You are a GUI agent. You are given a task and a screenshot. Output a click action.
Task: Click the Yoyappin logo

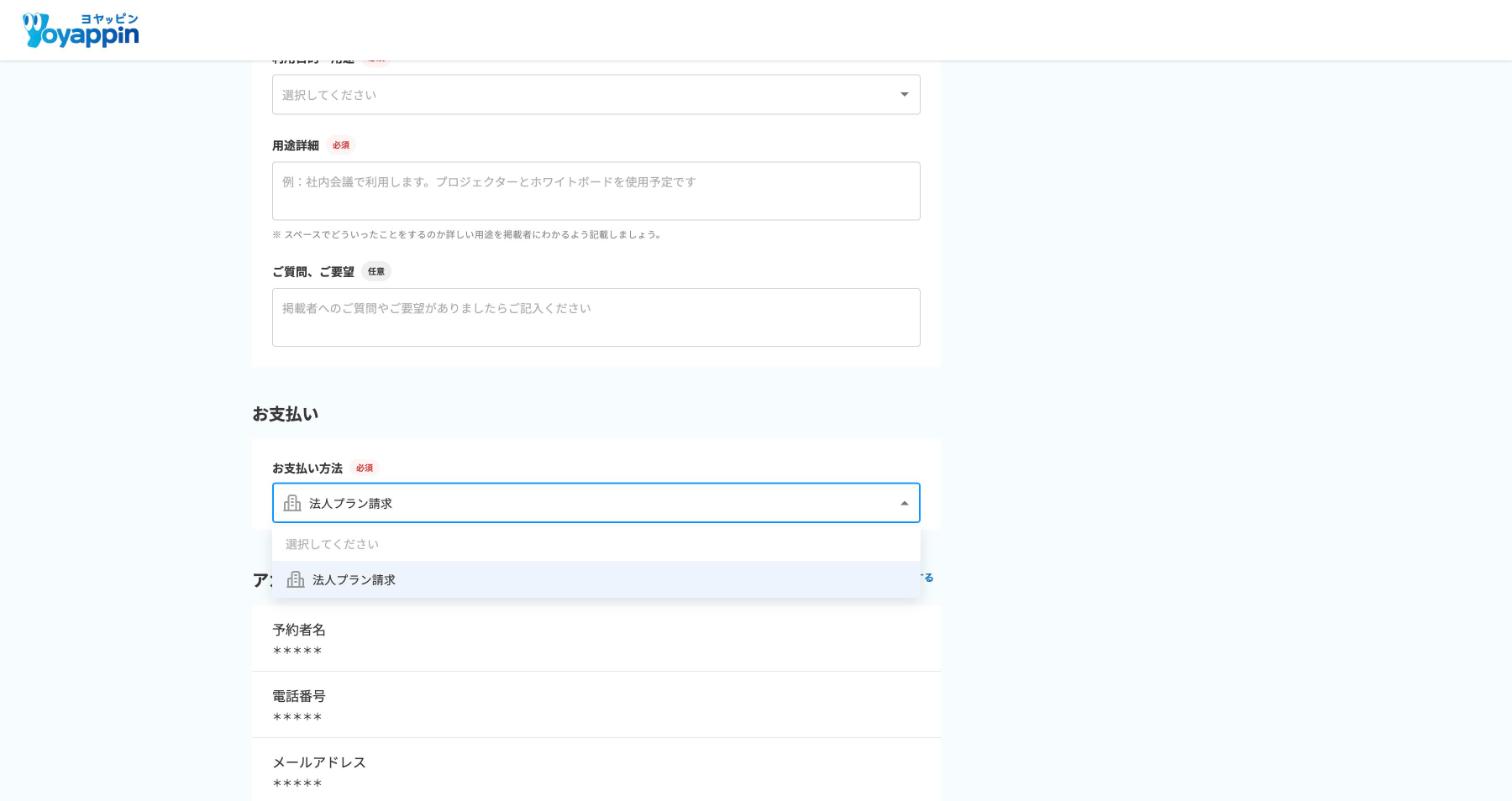tap(80, 30)
